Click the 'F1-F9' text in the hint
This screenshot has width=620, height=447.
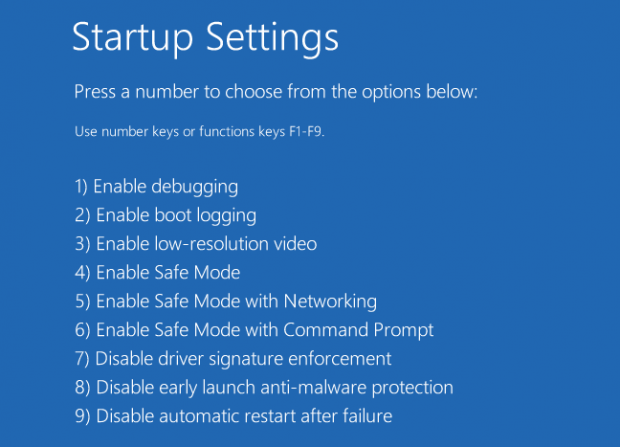307,131
